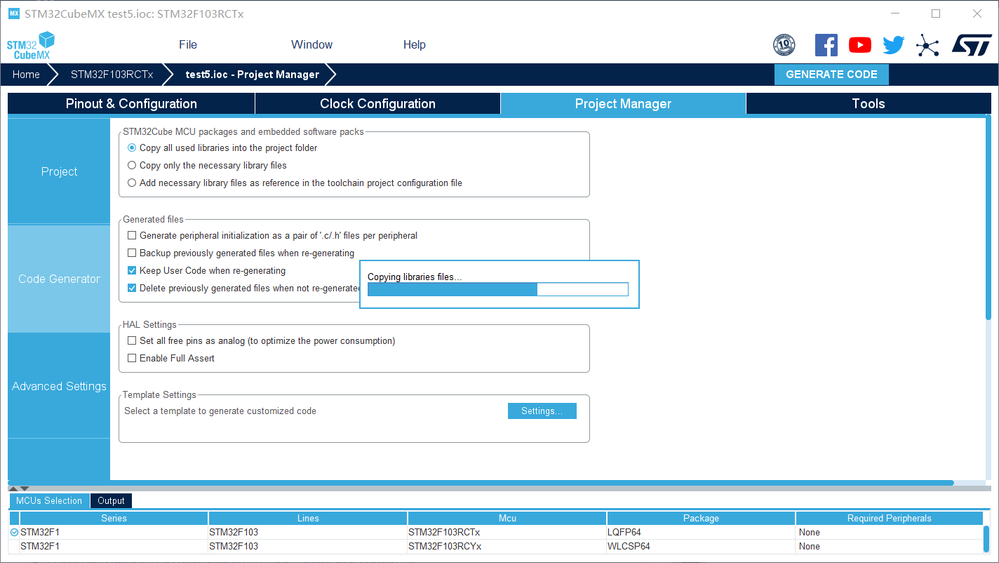Viewport: 999px width, 563px height.
Task: Sort by the Package column header
Action: pos(701,518)
